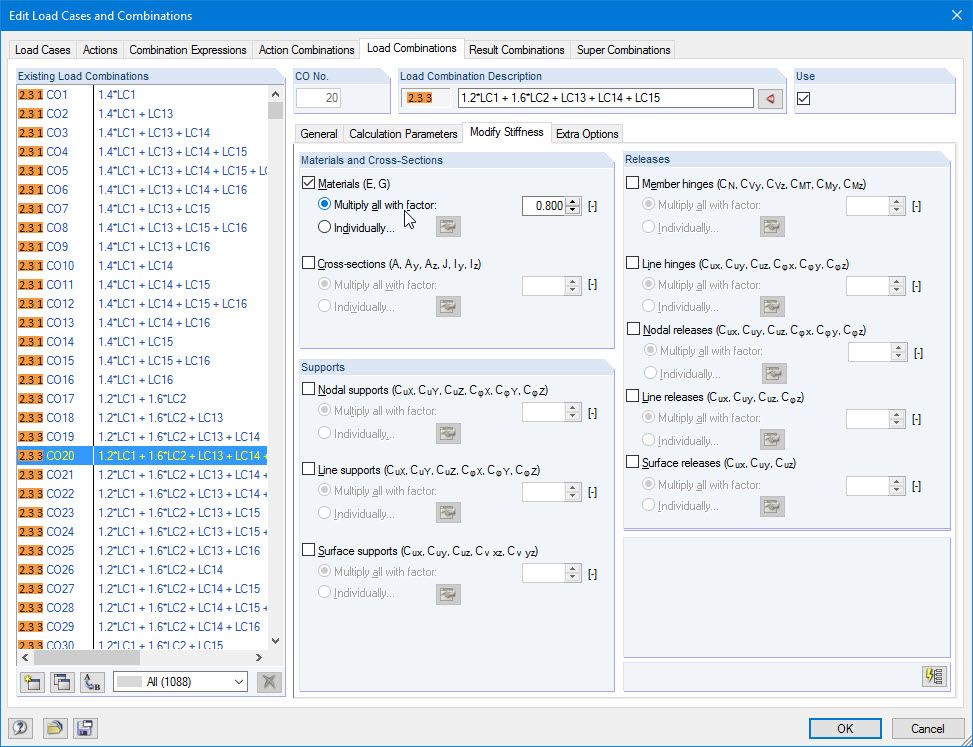Viewport: 973px width, 747px height.
Task: Click the vertical scrollbar thumb of list
Action: pyautogui.click(x=276, y=110)
